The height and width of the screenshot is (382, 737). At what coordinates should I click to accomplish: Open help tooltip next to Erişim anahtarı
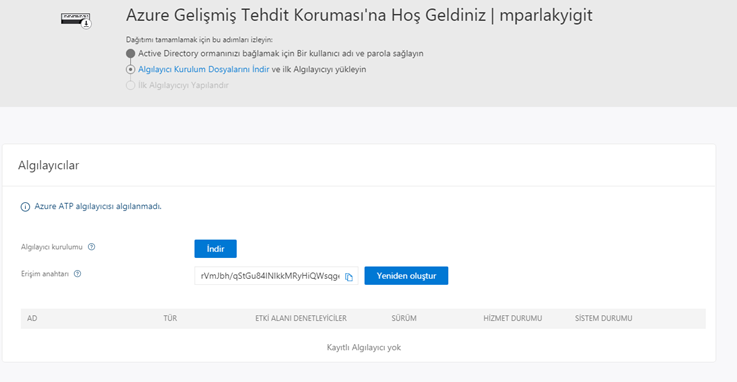pyautogui.click(x=78, y=273)
